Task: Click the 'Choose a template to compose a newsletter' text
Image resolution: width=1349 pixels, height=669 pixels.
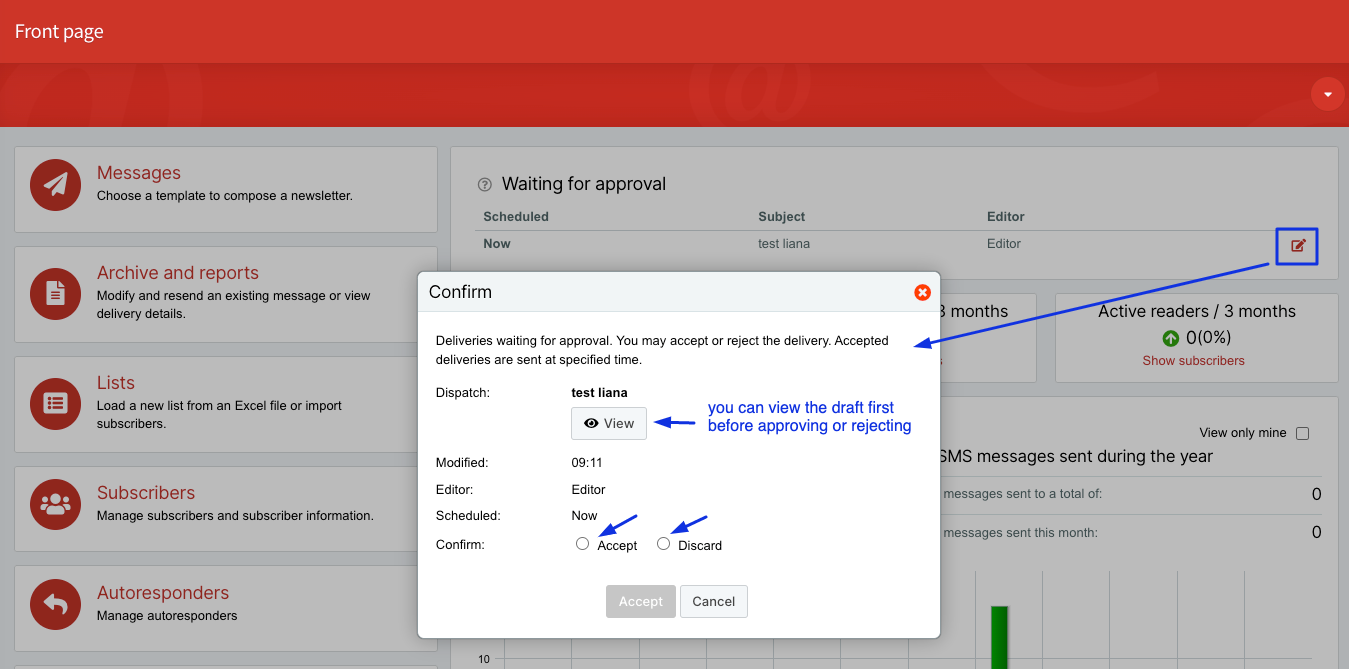Action: pyautogui.click(x=225, y=196)
